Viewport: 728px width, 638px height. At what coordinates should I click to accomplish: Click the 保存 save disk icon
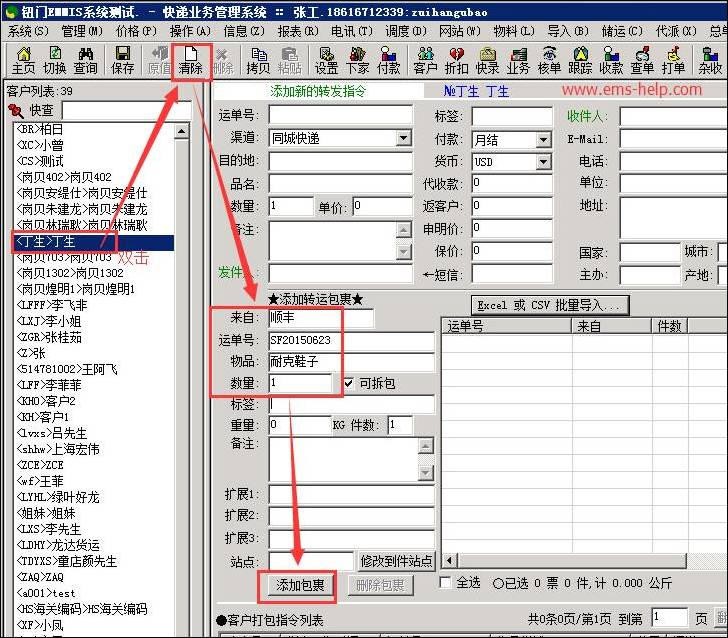123,61
